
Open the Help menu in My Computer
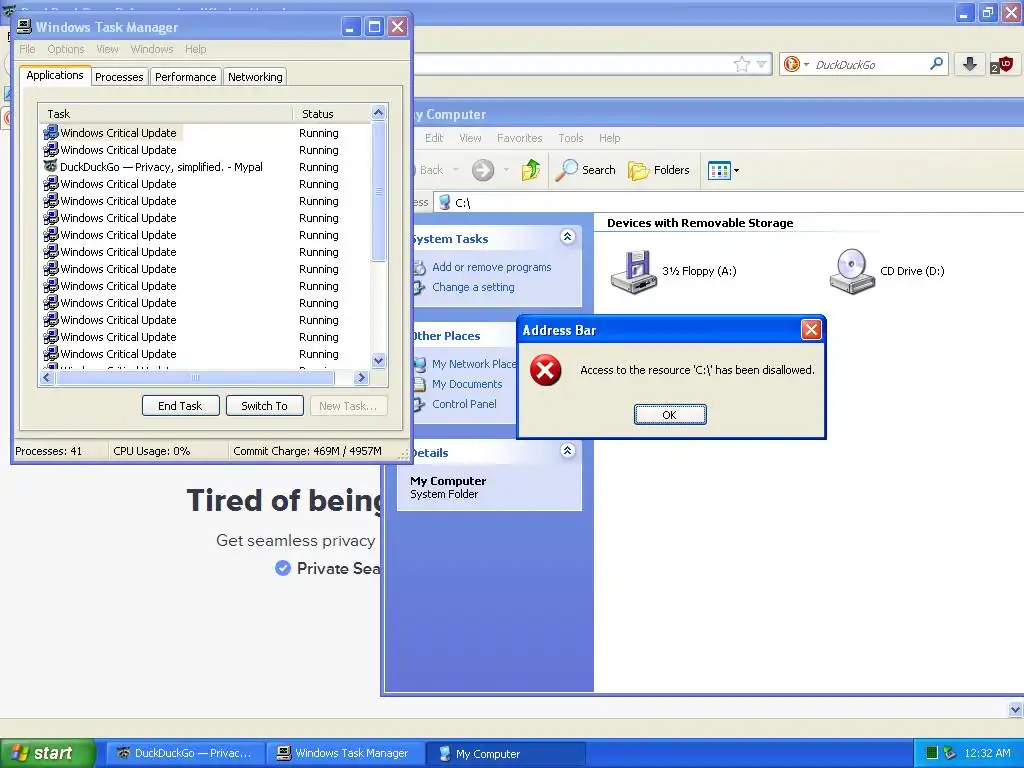pyautogui.click(x=609, y=138)
